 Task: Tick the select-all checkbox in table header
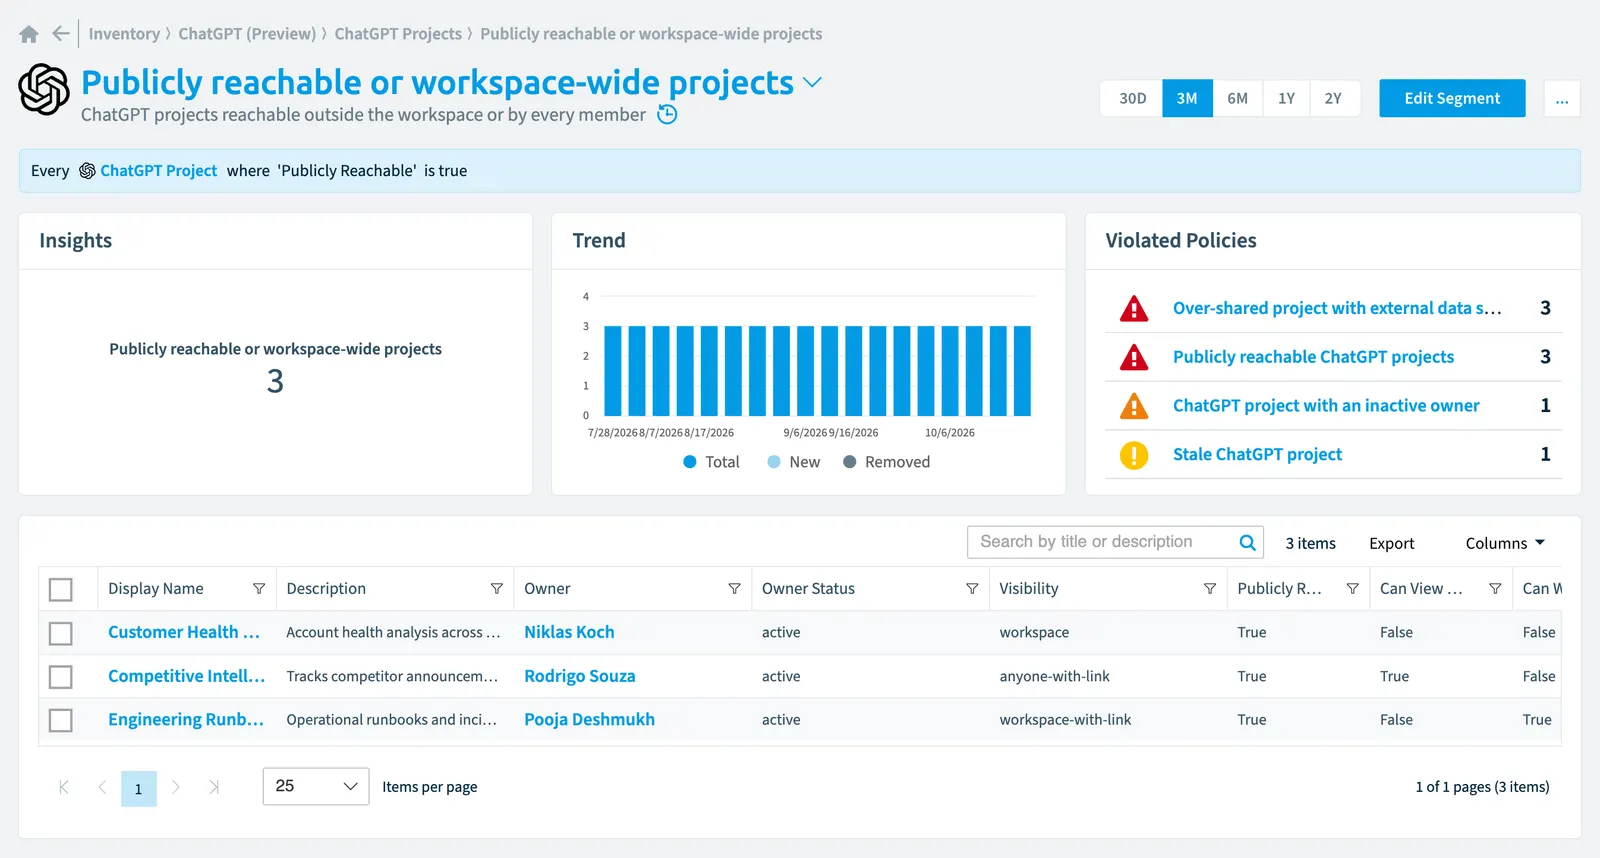61,590
